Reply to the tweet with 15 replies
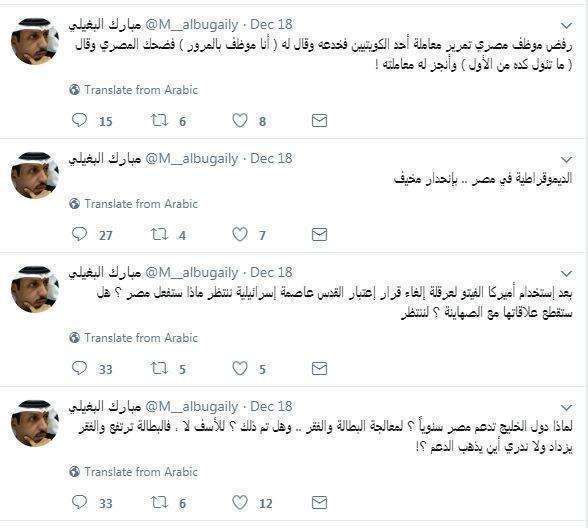Image resolution: width=588 pixels, height=528 pixels. point(79,120)
